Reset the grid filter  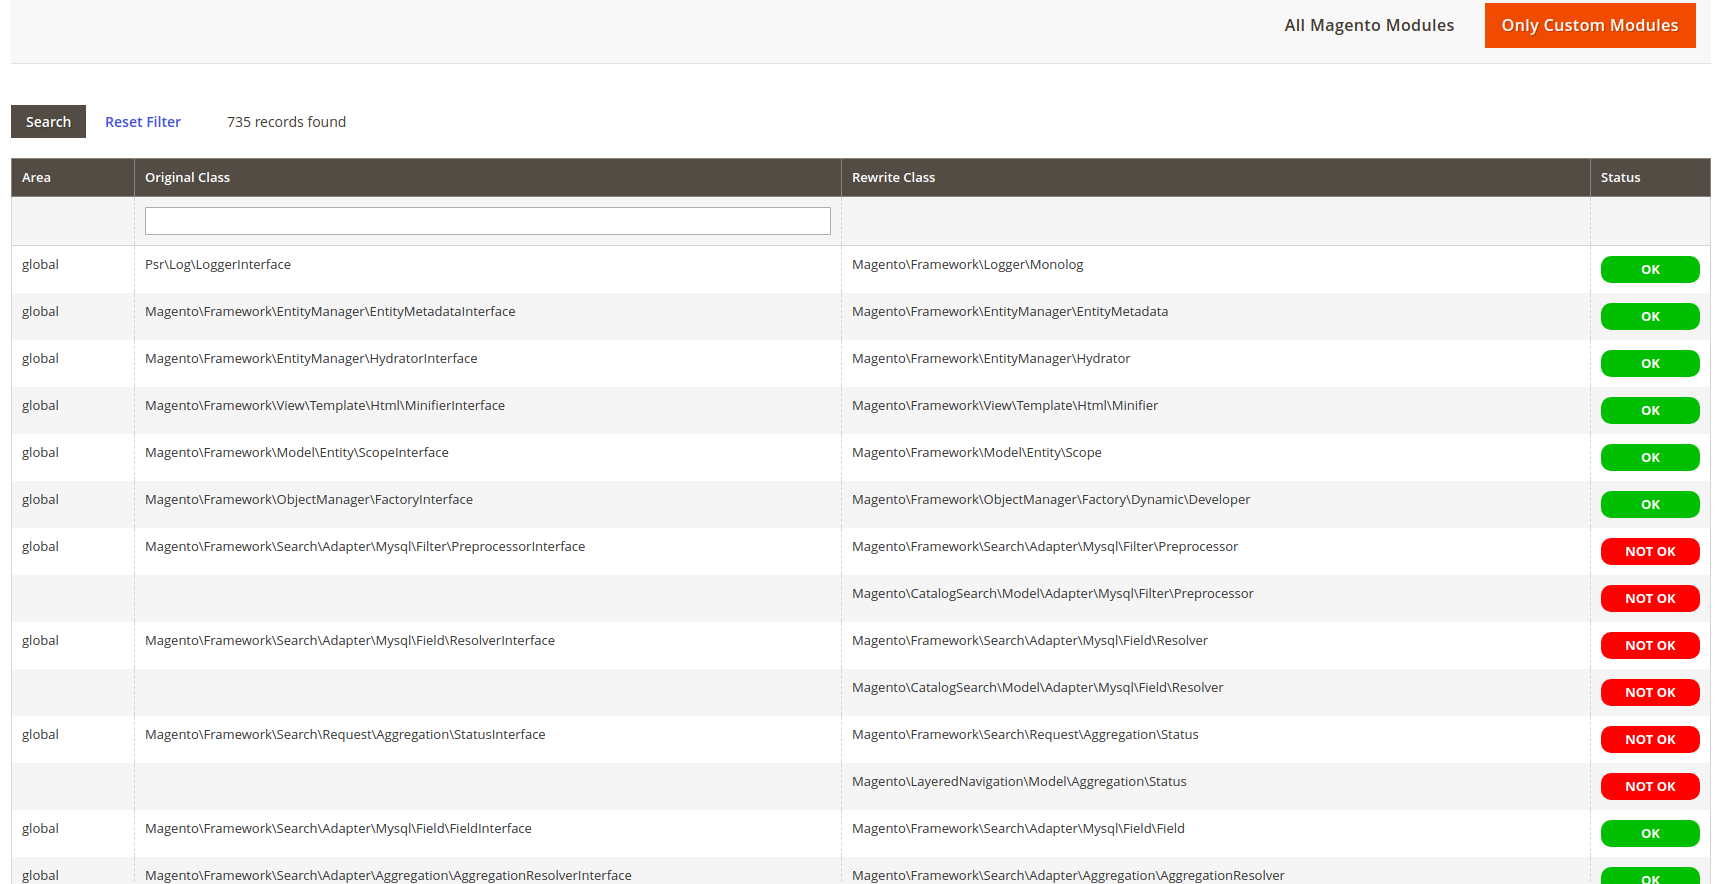pos(143,122)
